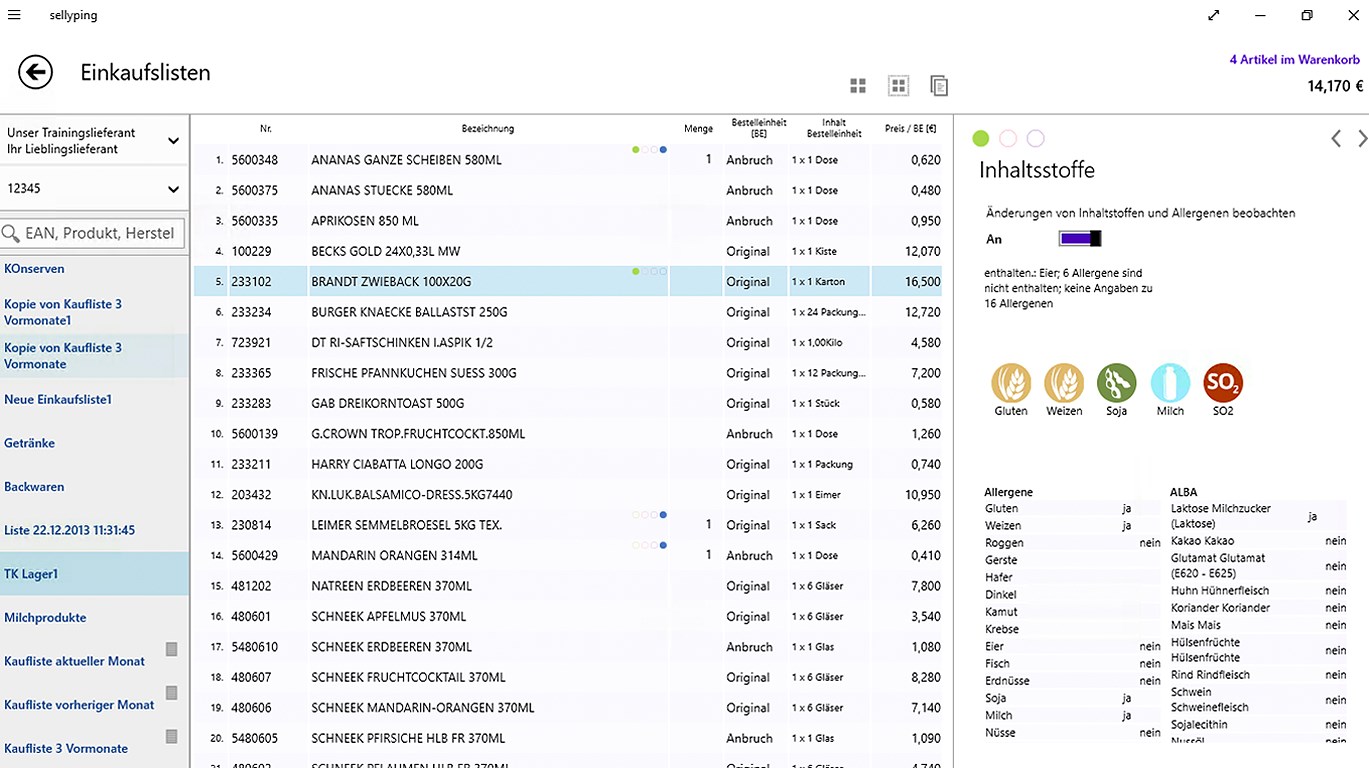Viewport: 1369px width, 768px height.
Task: Select the SO2 allergen icon
Action: point(1223,382)
